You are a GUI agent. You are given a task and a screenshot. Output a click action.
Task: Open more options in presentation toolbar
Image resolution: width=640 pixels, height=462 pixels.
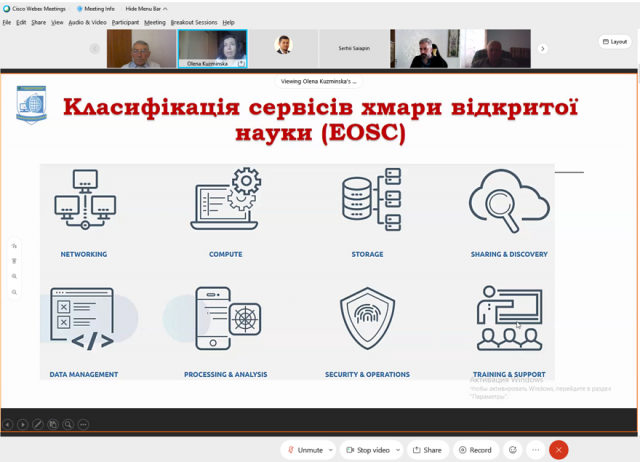(x=83, y=424)
